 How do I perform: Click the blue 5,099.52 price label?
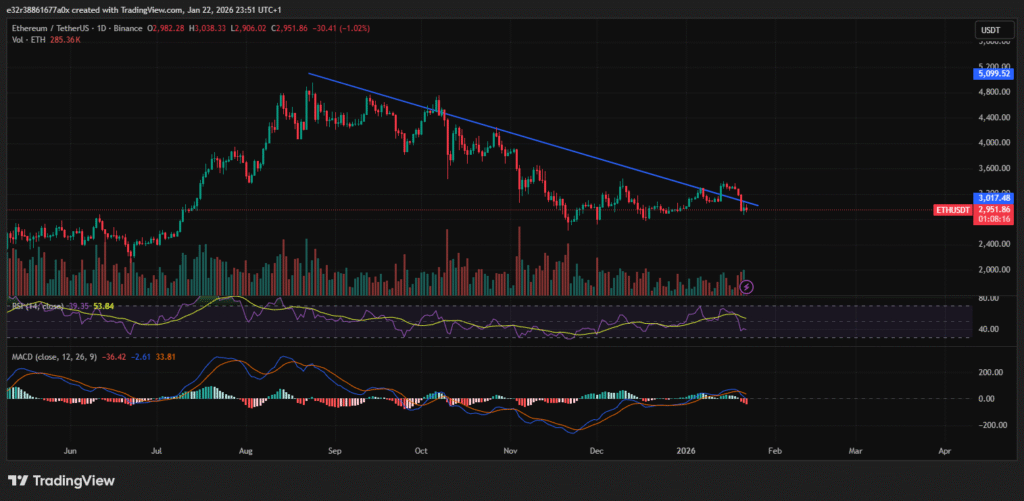point(991,73)
